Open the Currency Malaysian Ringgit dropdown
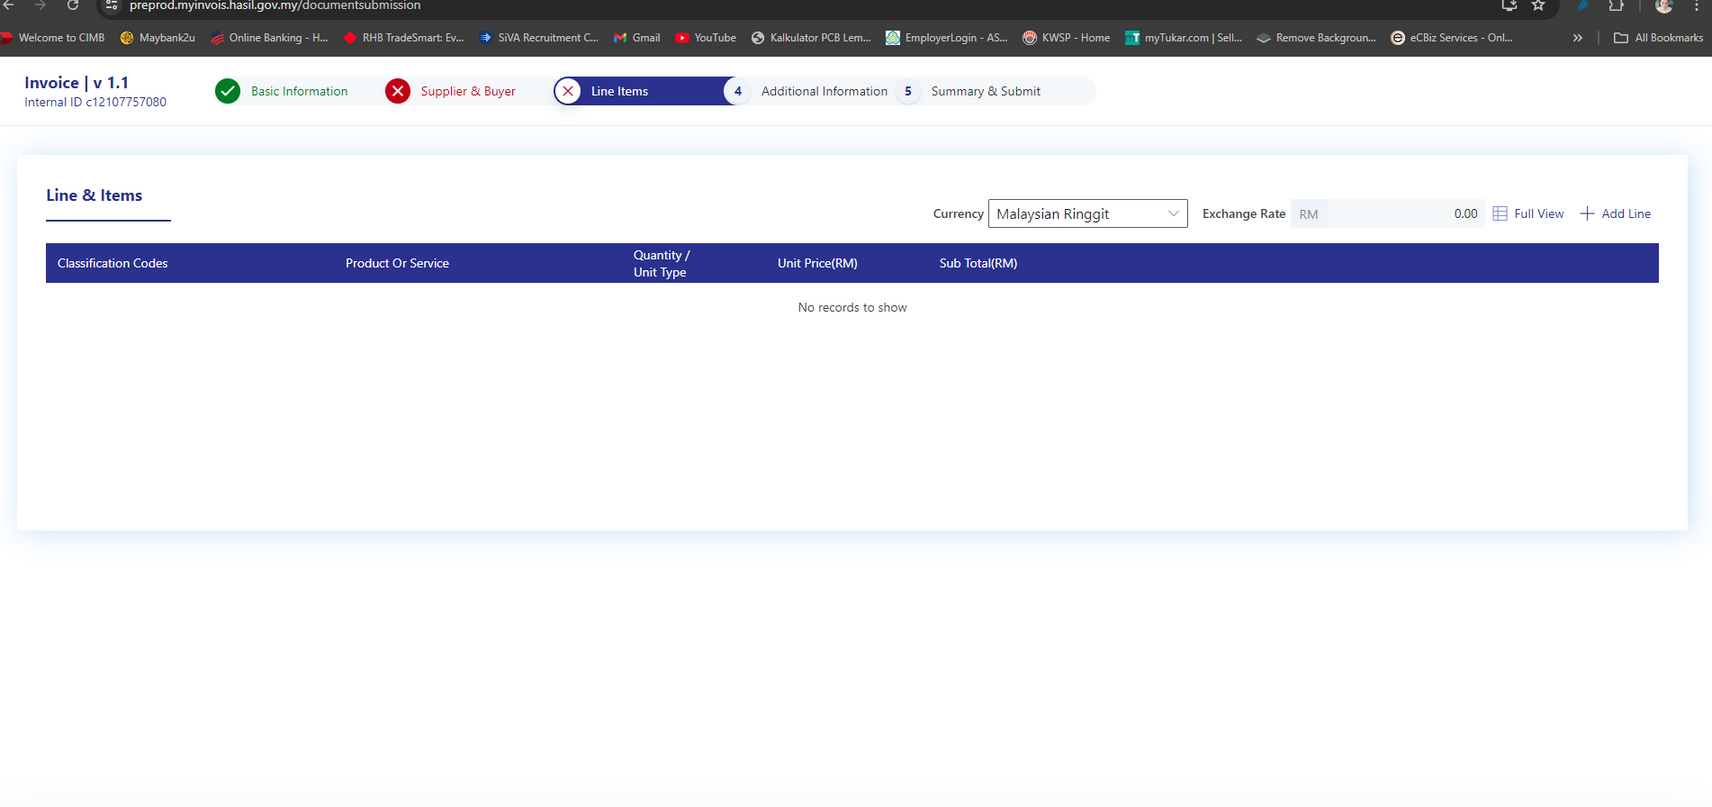 (x=1088, y=214)
